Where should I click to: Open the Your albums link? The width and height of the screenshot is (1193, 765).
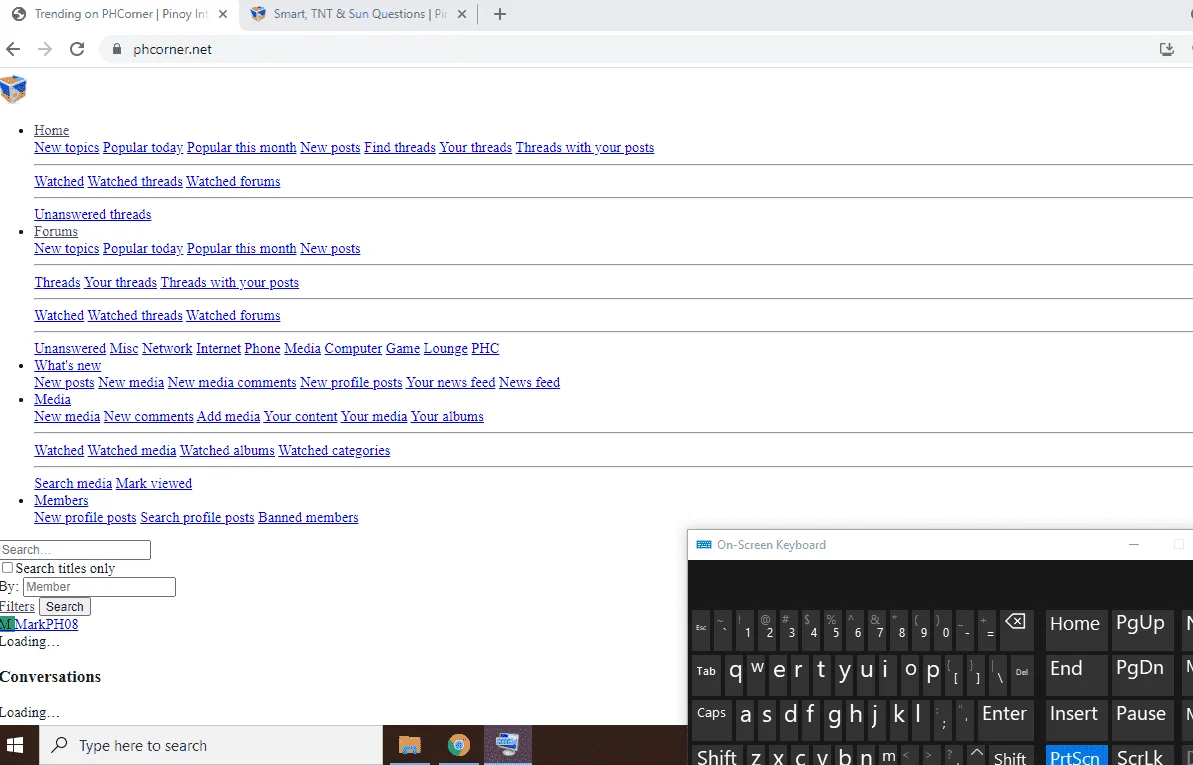coord(447,416)
